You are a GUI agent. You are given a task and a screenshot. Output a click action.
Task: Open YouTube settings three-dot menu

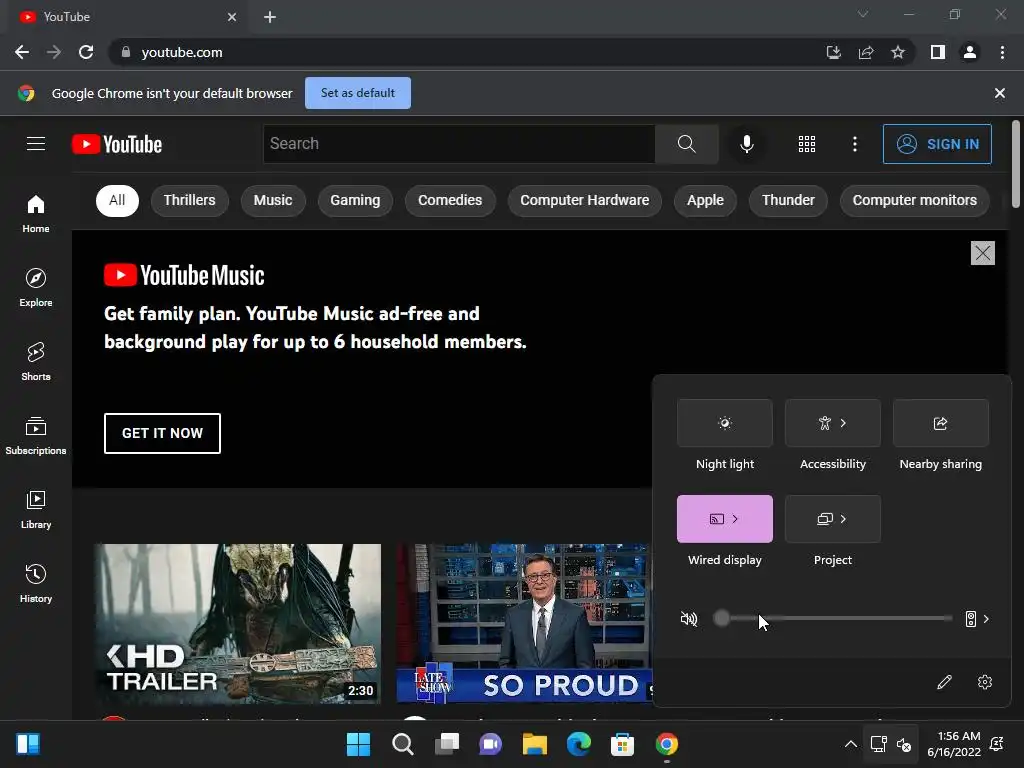(855, 144)
